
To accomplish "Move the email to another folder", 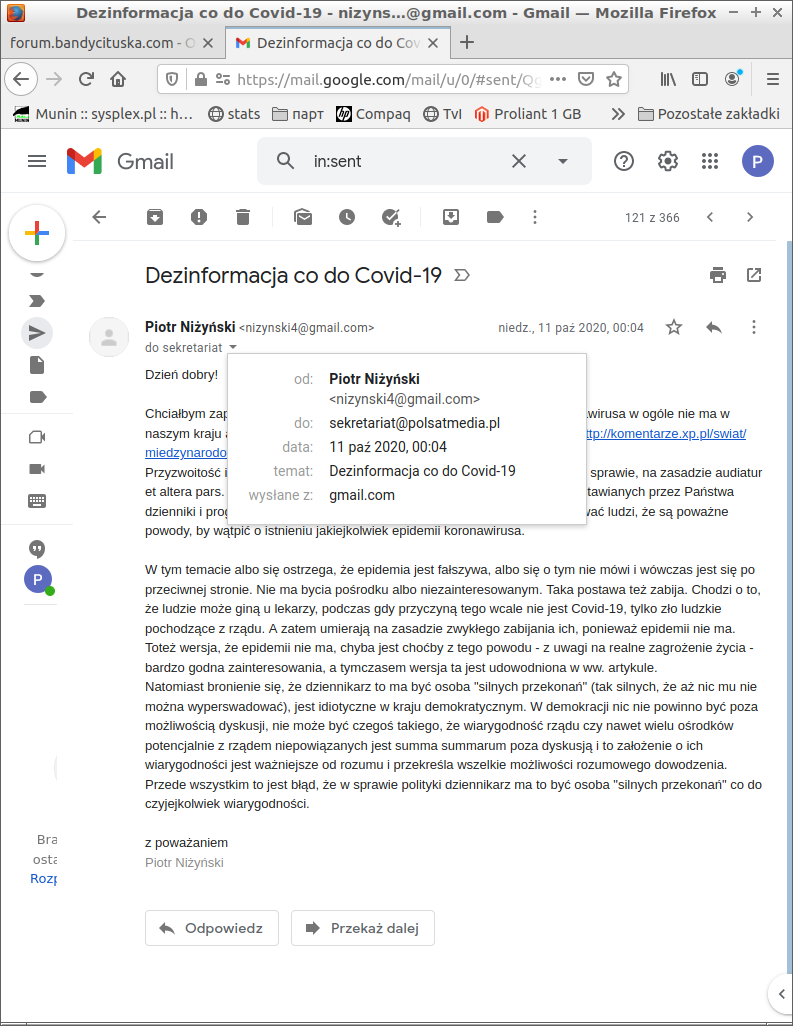I will 451,217.
